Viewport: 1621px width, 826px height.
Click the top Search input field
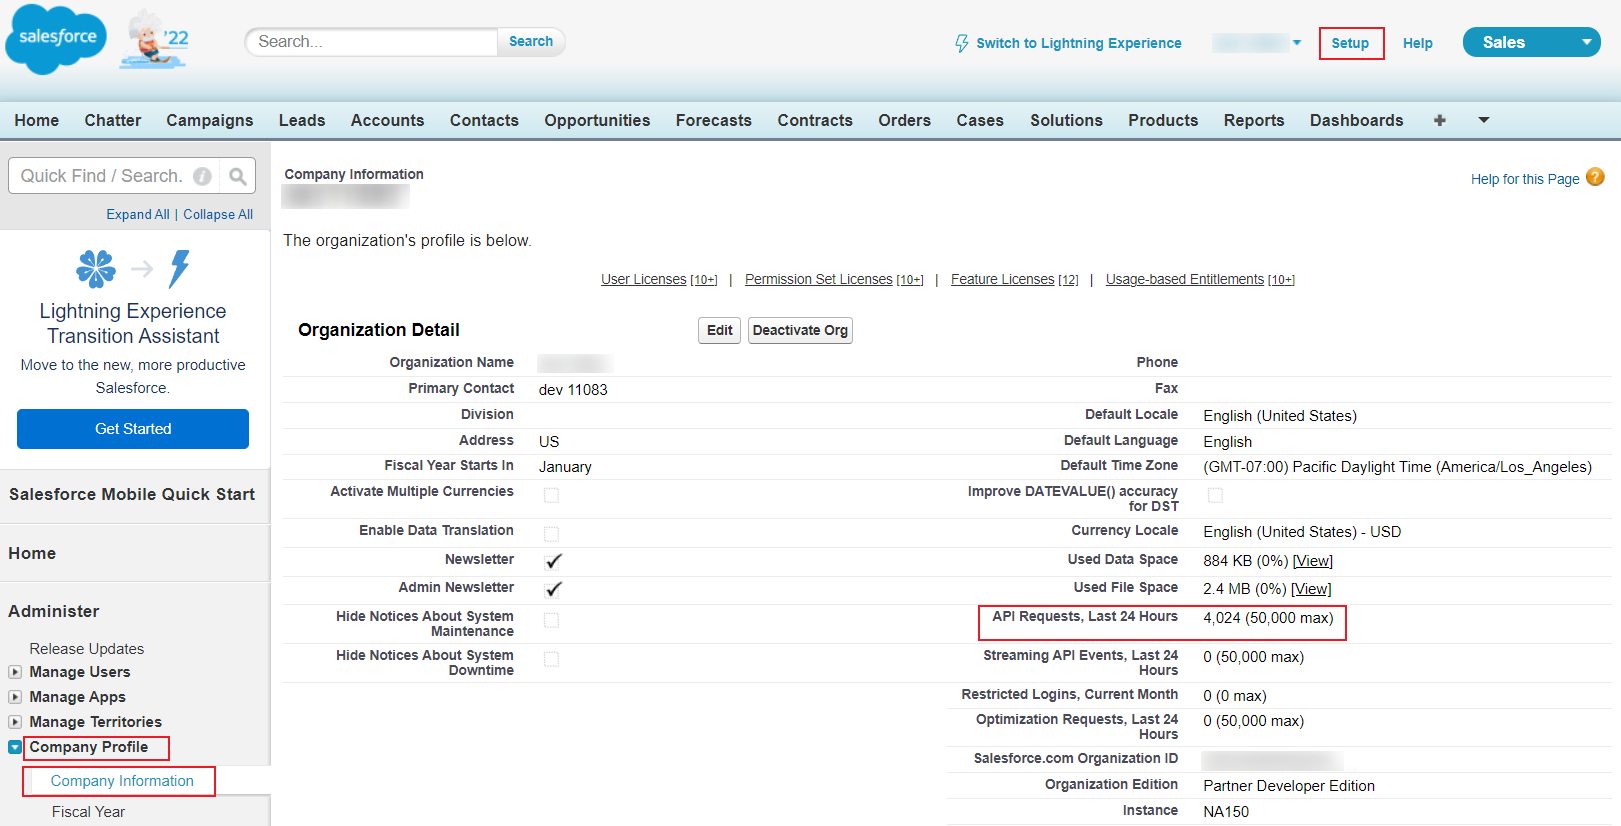pos(372,41)
